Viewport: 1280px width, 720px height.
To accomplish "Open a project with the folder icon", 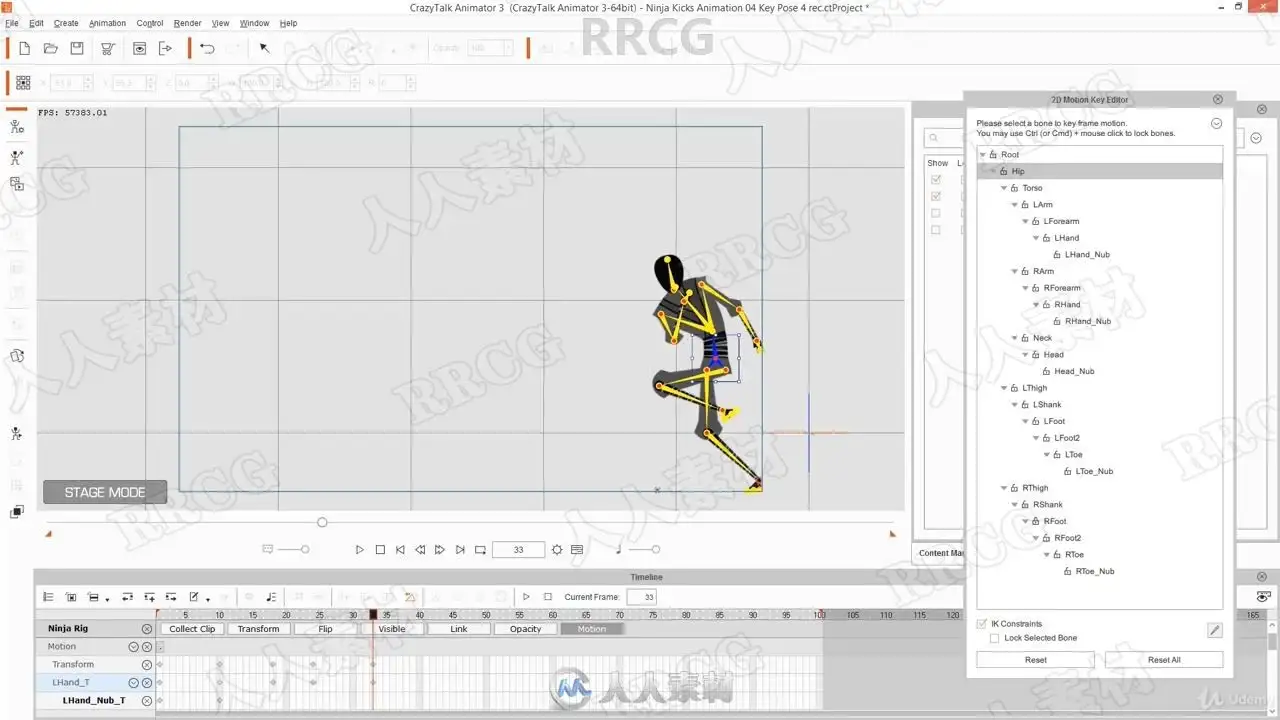I will tap(51, 48).
